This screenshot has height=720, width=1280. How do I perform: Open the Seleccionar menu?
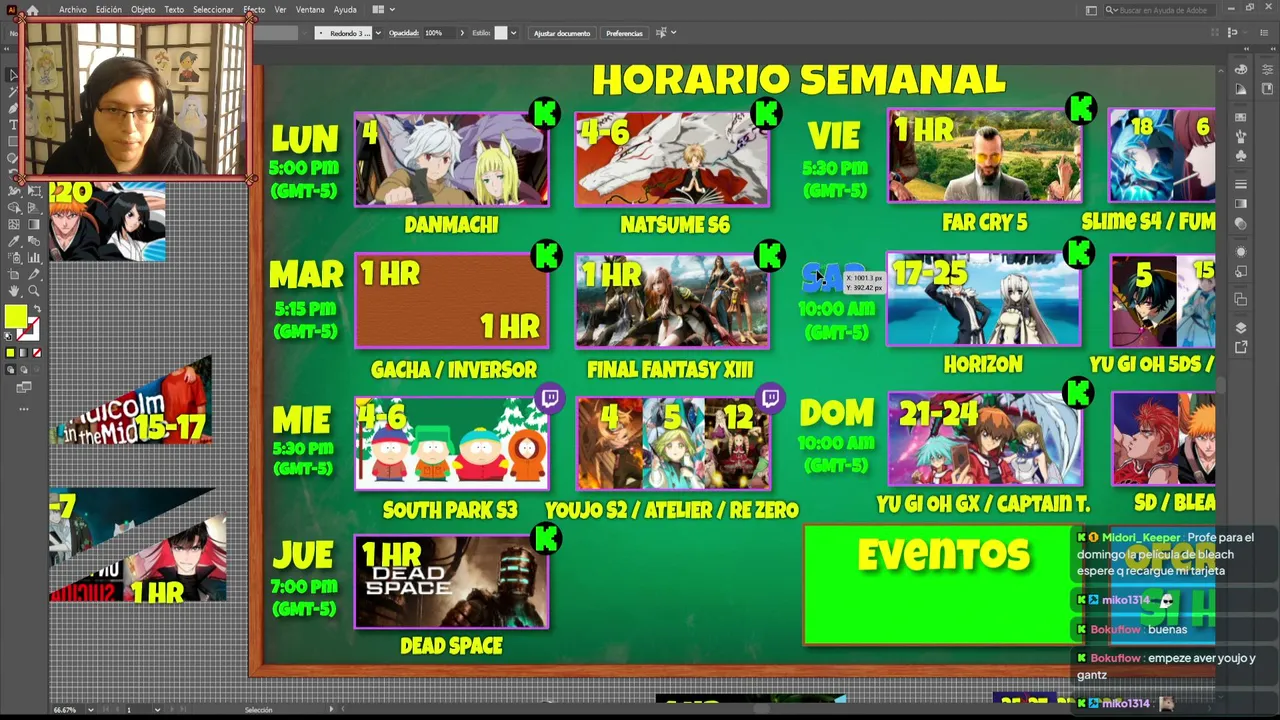[x=213, y=10]
